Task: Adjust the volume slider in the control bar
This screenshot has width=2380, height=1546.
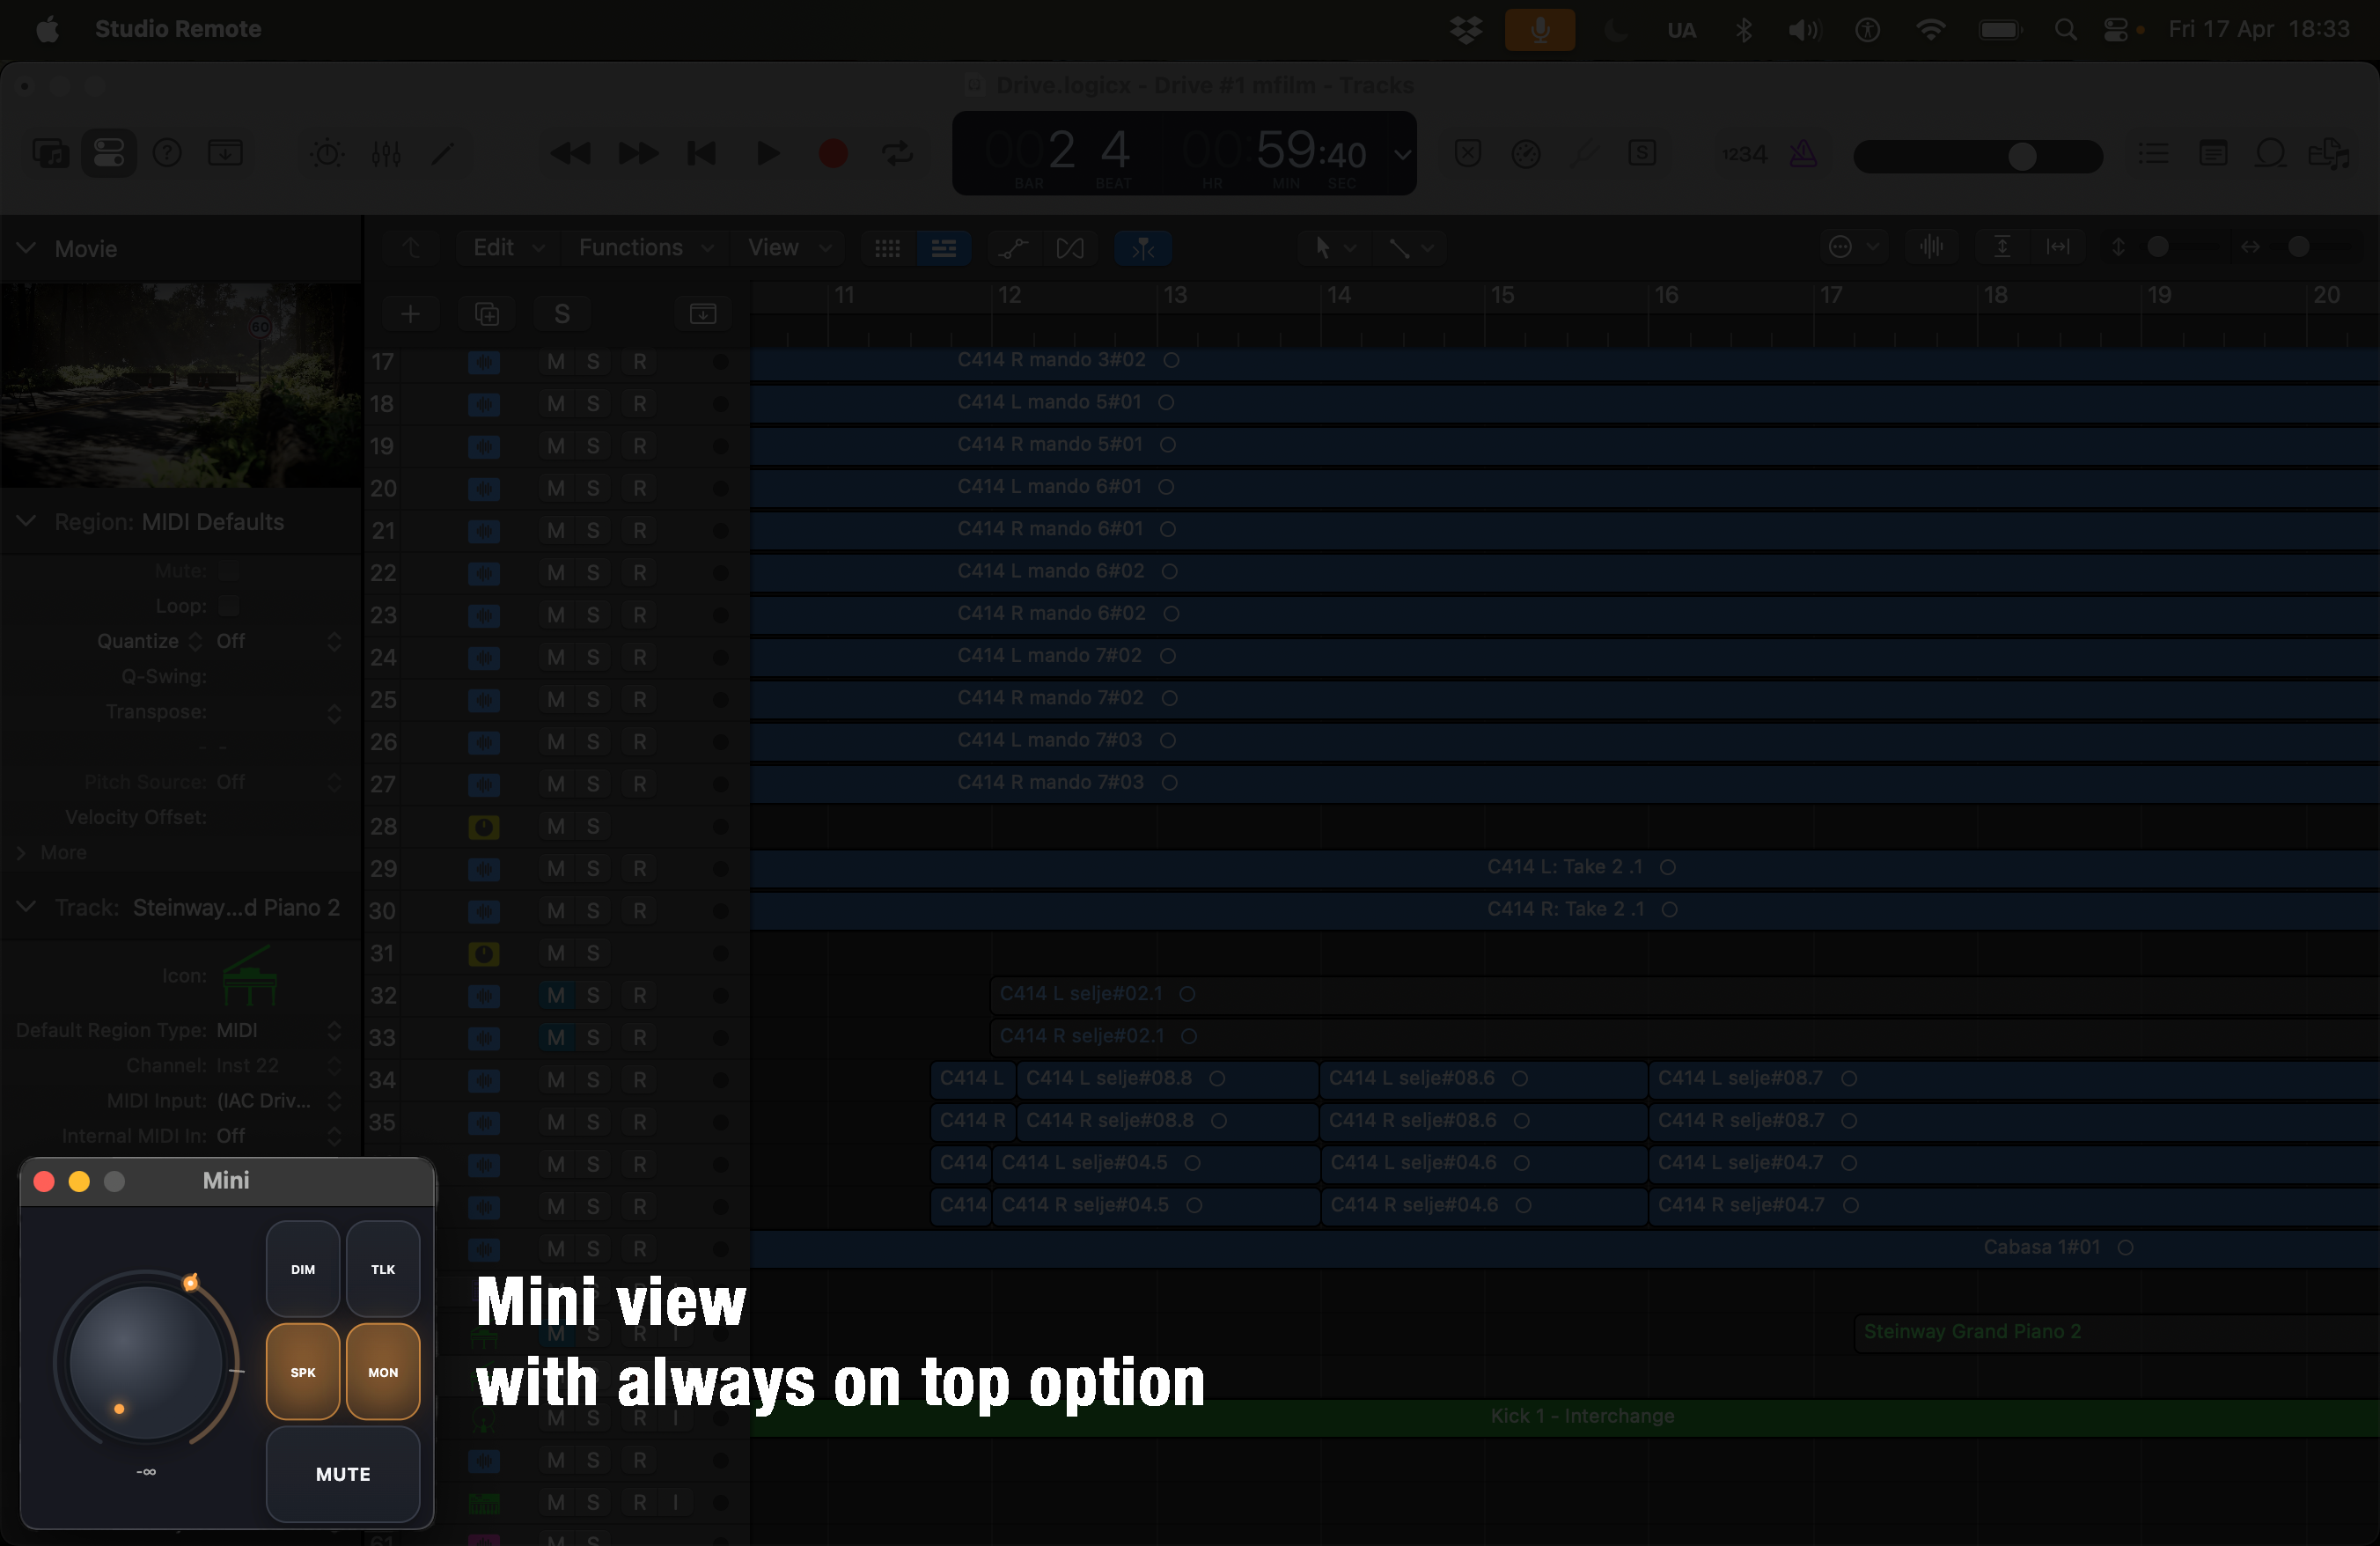Action: pyautogui.click(x=2023, y=156)
